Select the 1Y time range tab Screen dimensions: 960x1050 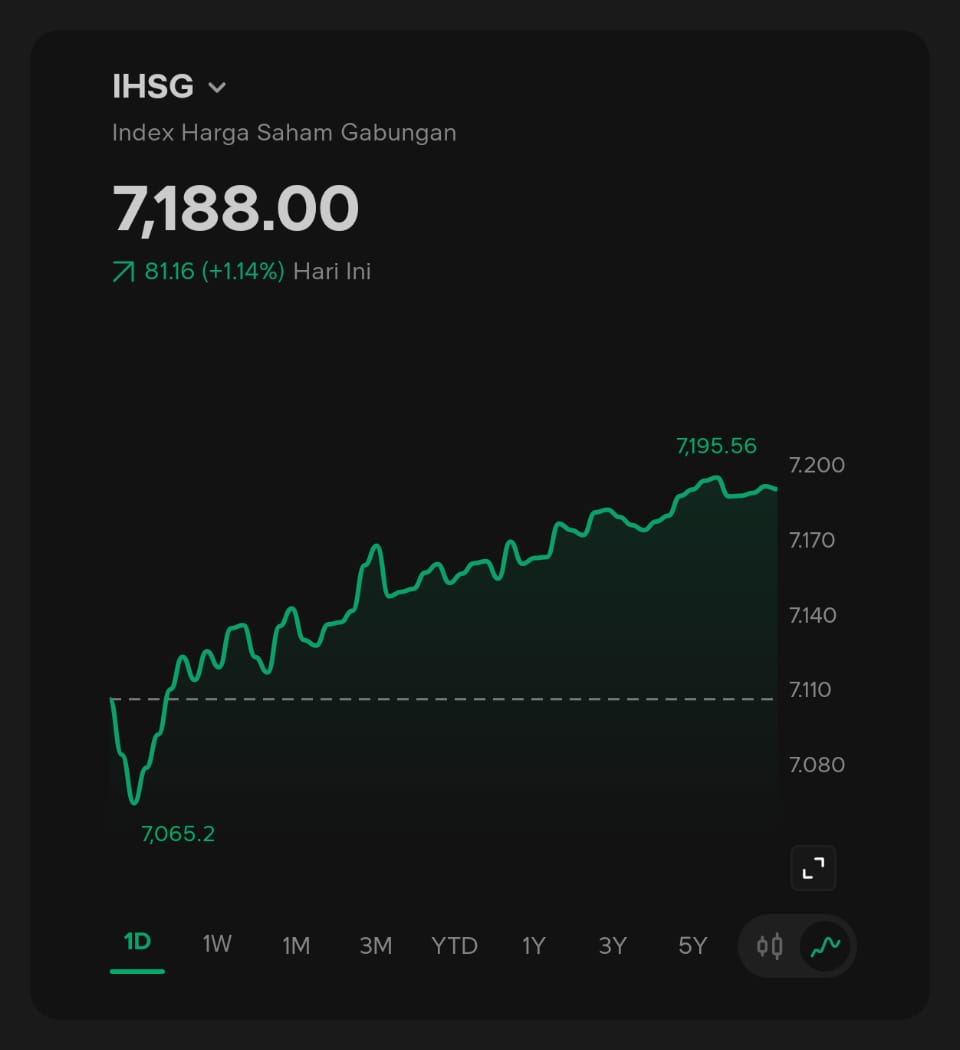[x=534, y=946]
